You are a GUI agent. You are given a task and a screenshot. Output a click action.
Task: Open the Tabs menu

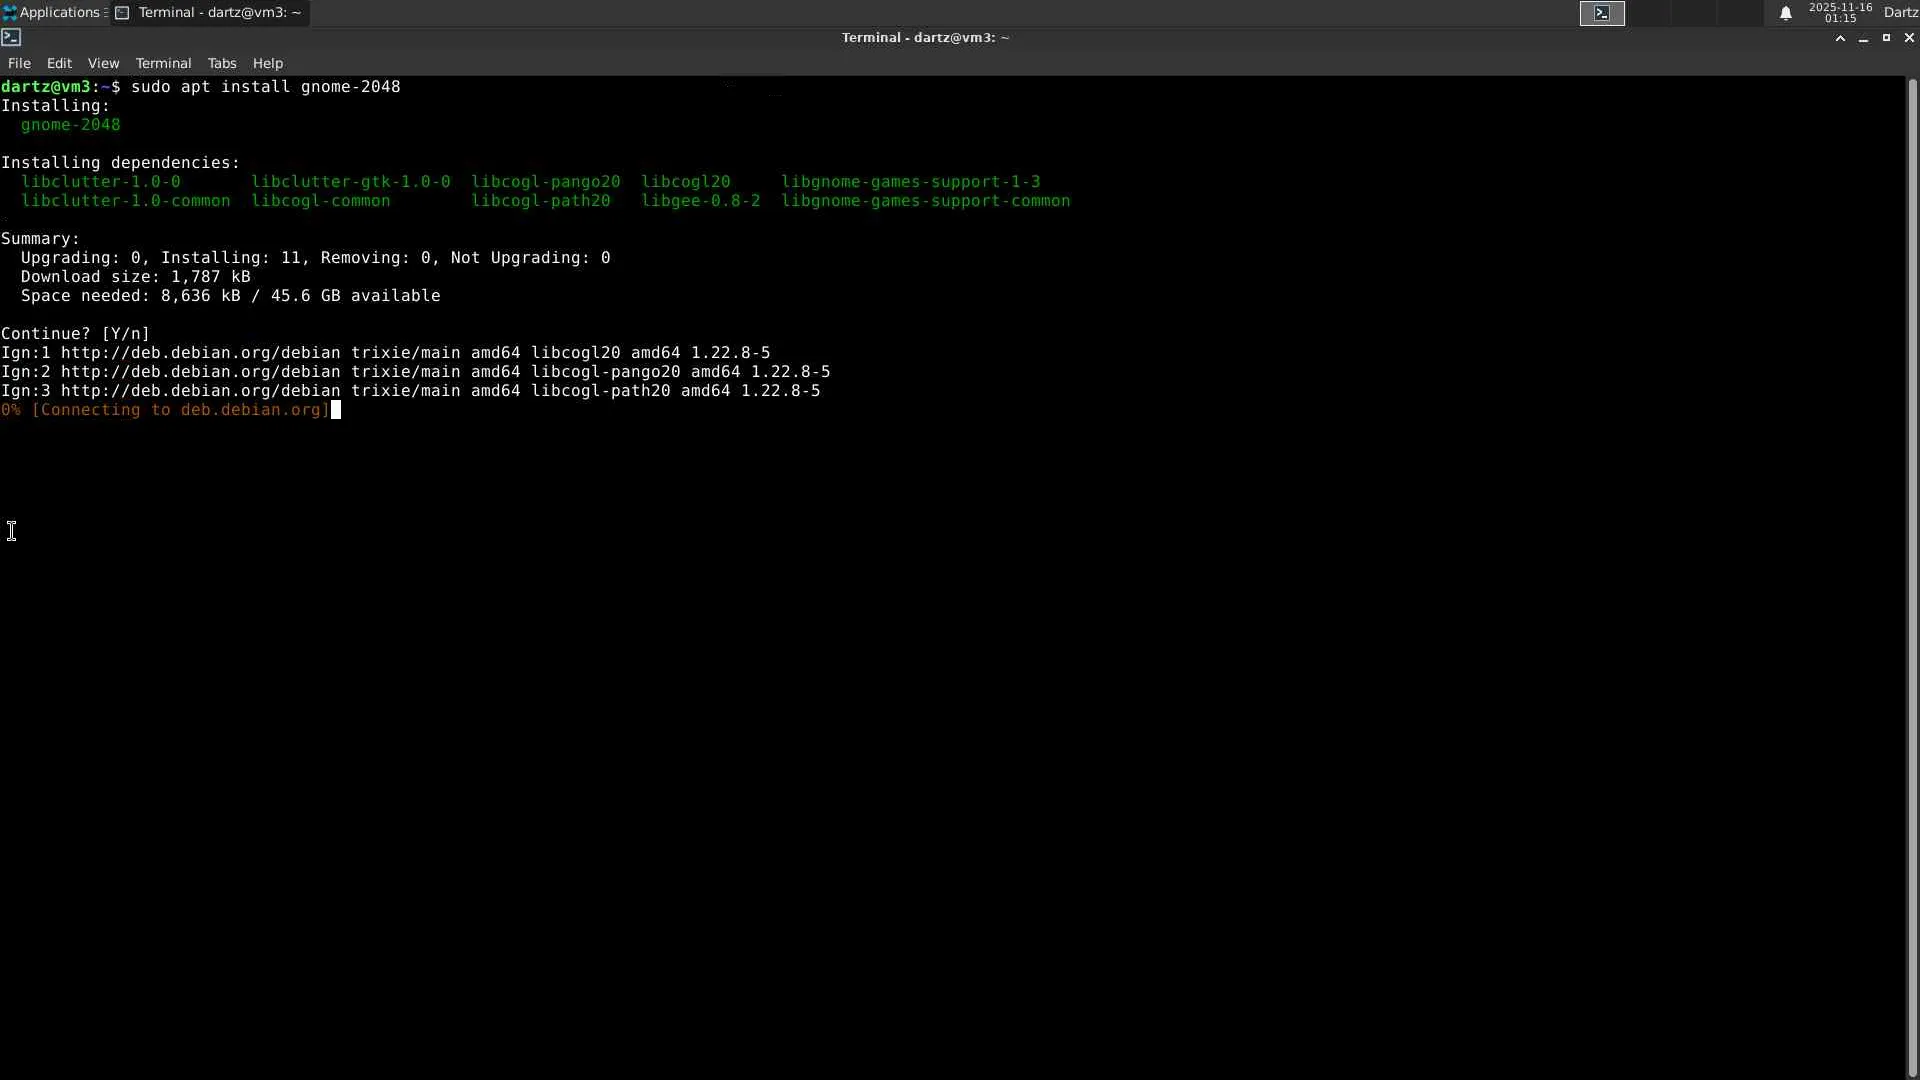[x=222, y=63]
